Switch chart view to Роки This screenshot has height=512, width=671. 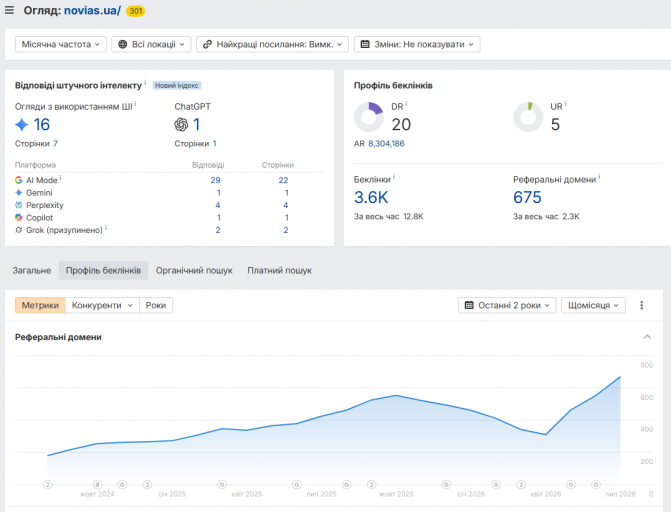156,305
